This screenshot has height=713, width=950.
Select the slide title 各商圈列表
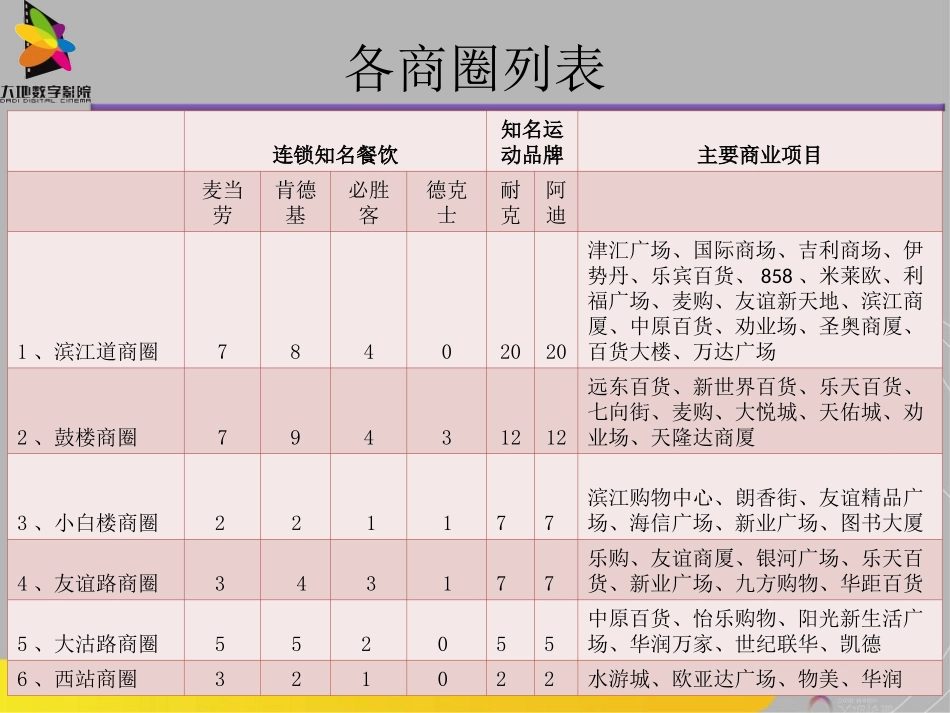476,68
